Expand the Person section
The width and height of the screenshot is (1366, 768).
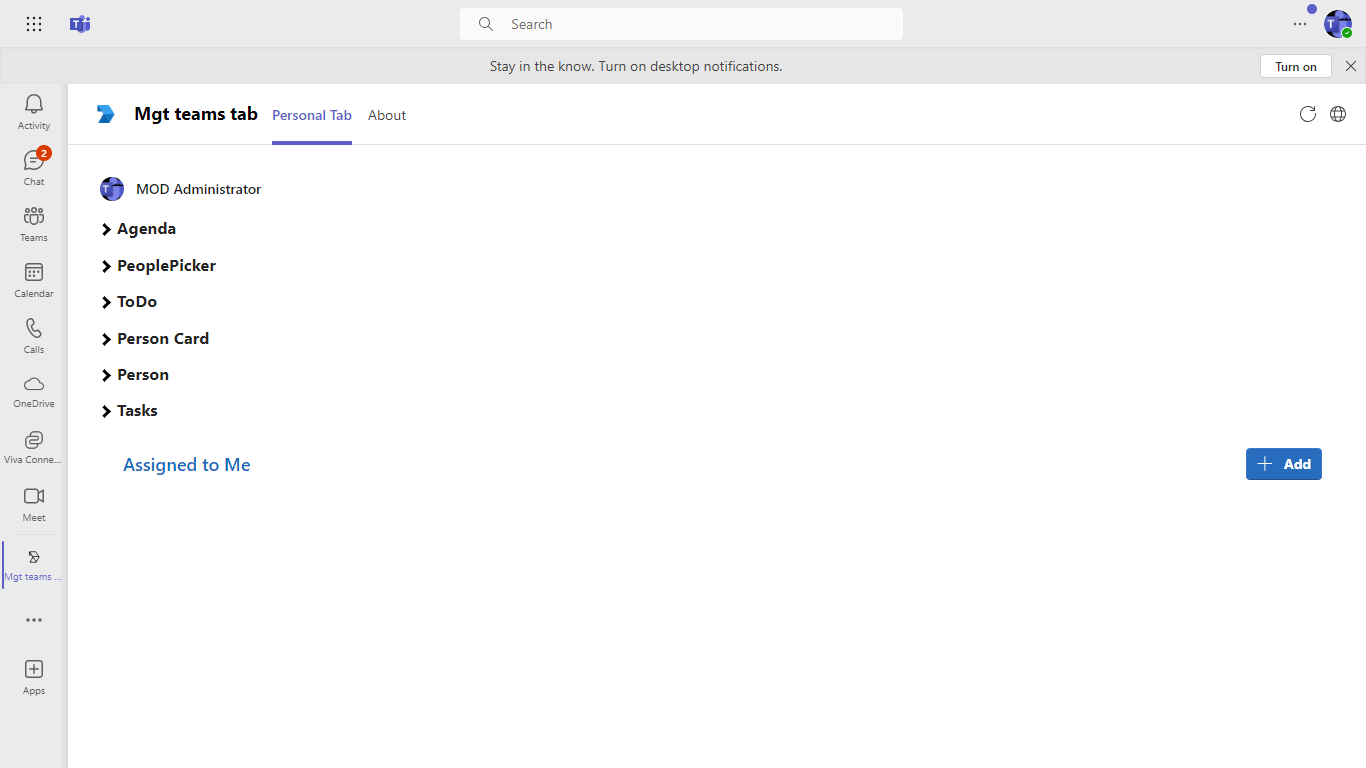(135, 375)
